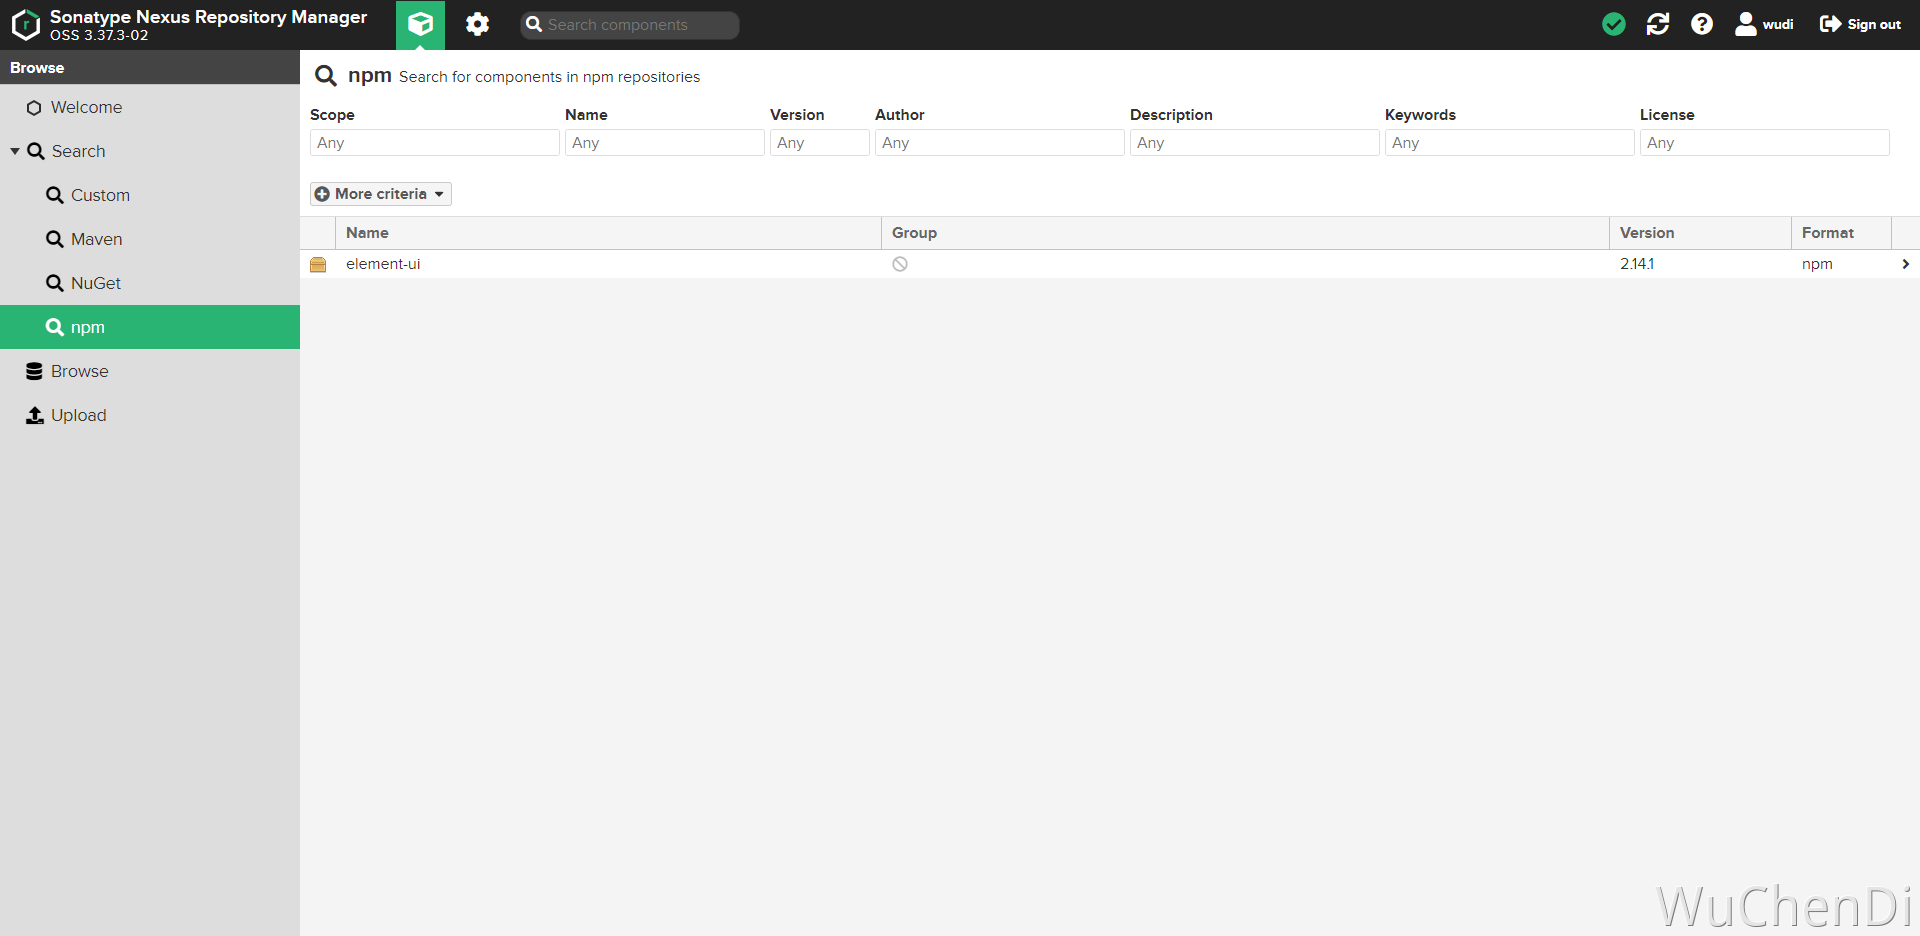This screenshot has height=936, width=1920.
Task: Sort results by Group column header
Action: [1245, 233]
